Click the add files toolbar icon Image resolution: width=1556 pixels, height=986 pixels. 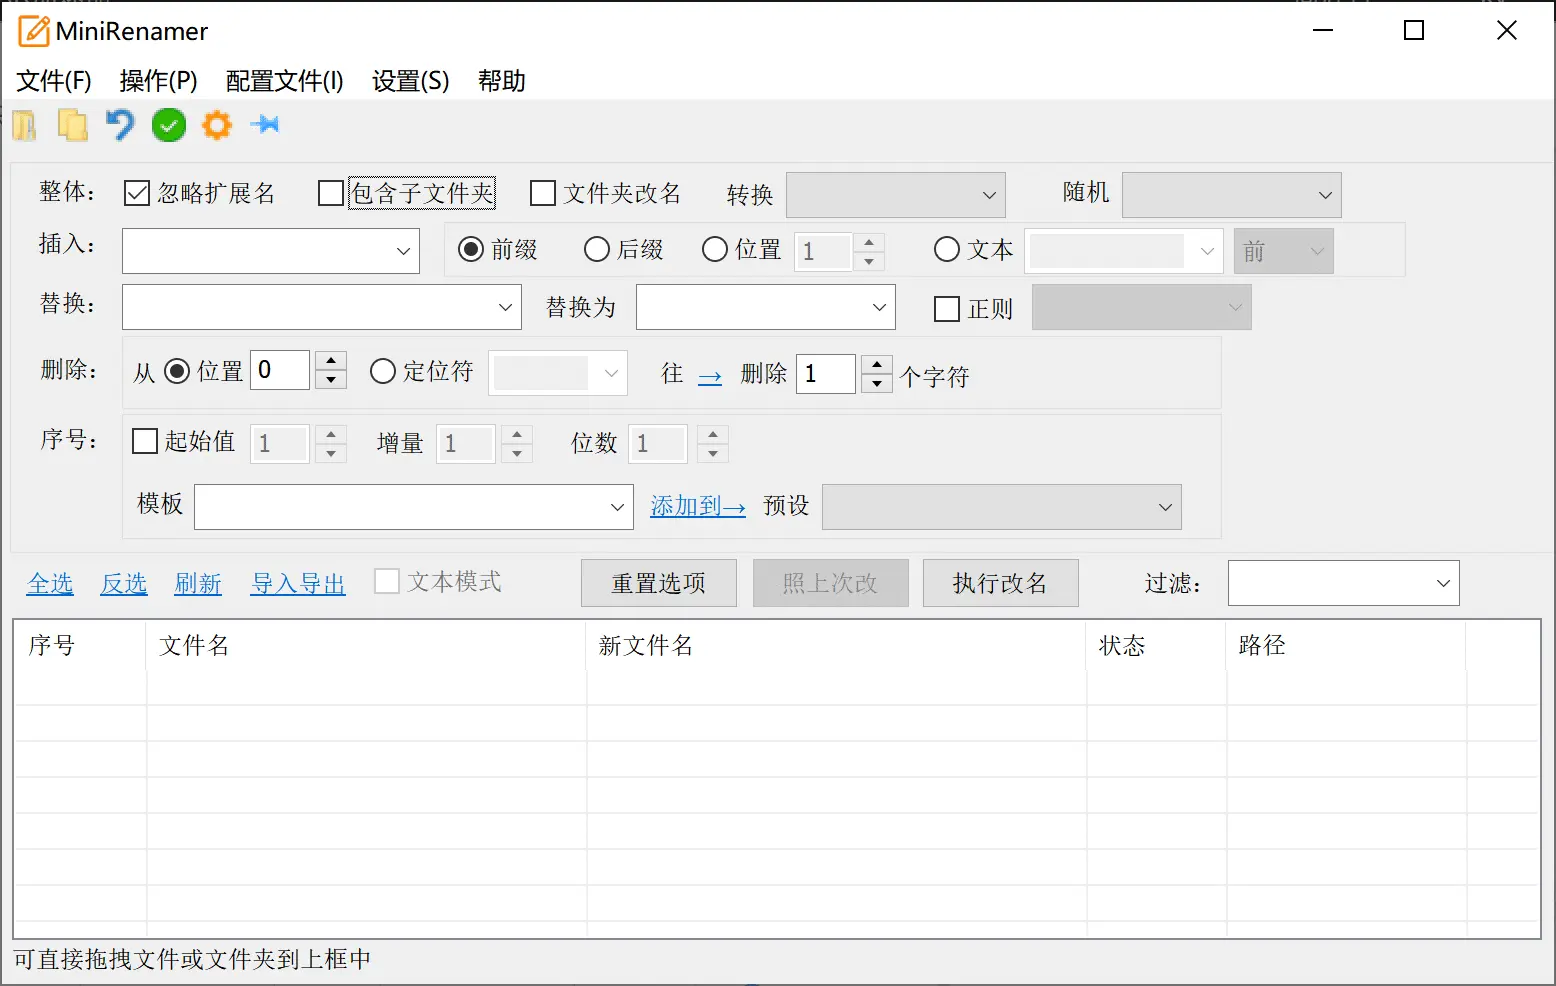[72, 125]
